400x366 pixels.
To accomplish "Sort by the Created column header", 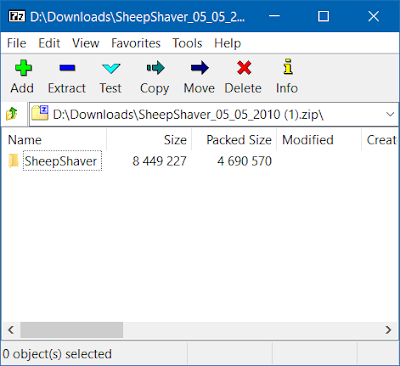I will click(381, 140).
